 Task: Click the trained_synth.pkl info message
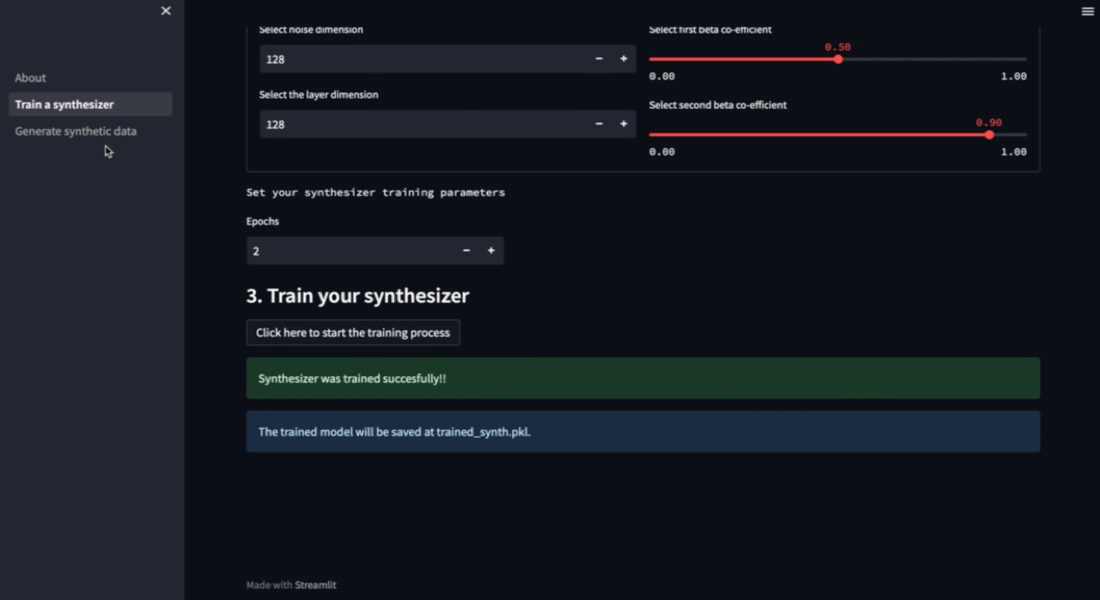[643, 432]
